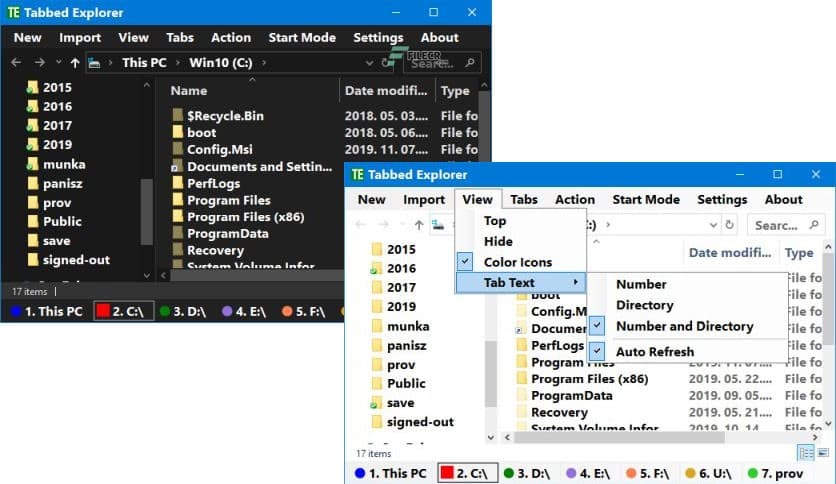Expand chevron after This PC in dark address bar
The width and height of the screenshot is (836, 484).
click(x=178, y=63)
